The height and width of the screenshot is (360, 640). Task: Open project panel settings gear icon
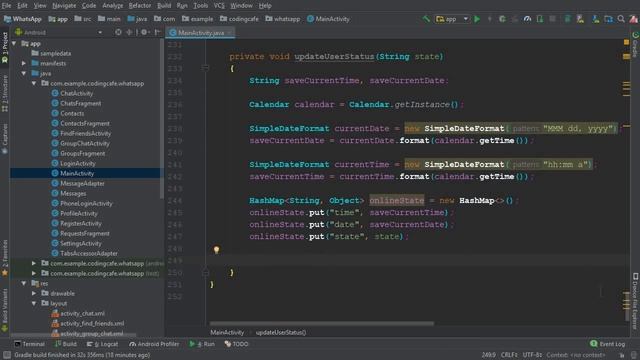tap(144, 32)
